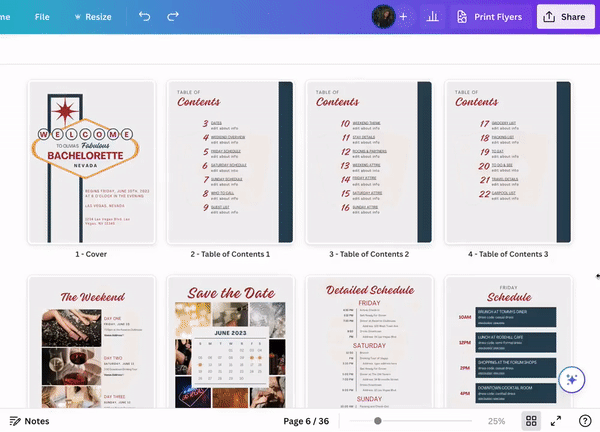Open the help question mark icon
The width and height of the screenshot is (600, 432).
click(x=585, y=421)
